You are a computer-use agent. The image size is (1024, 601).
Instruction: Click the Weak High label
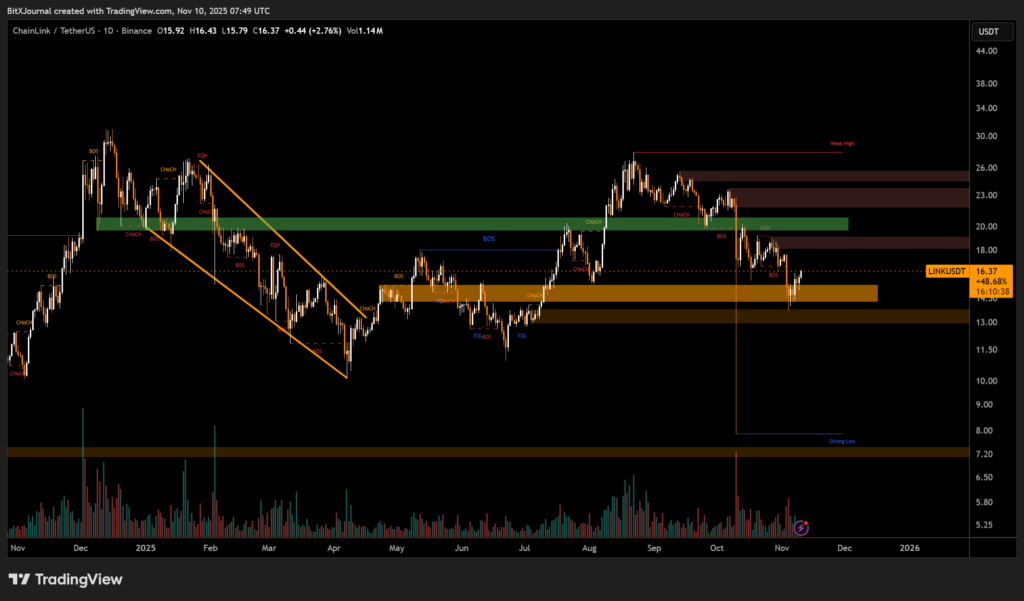[x=842, y=143]
